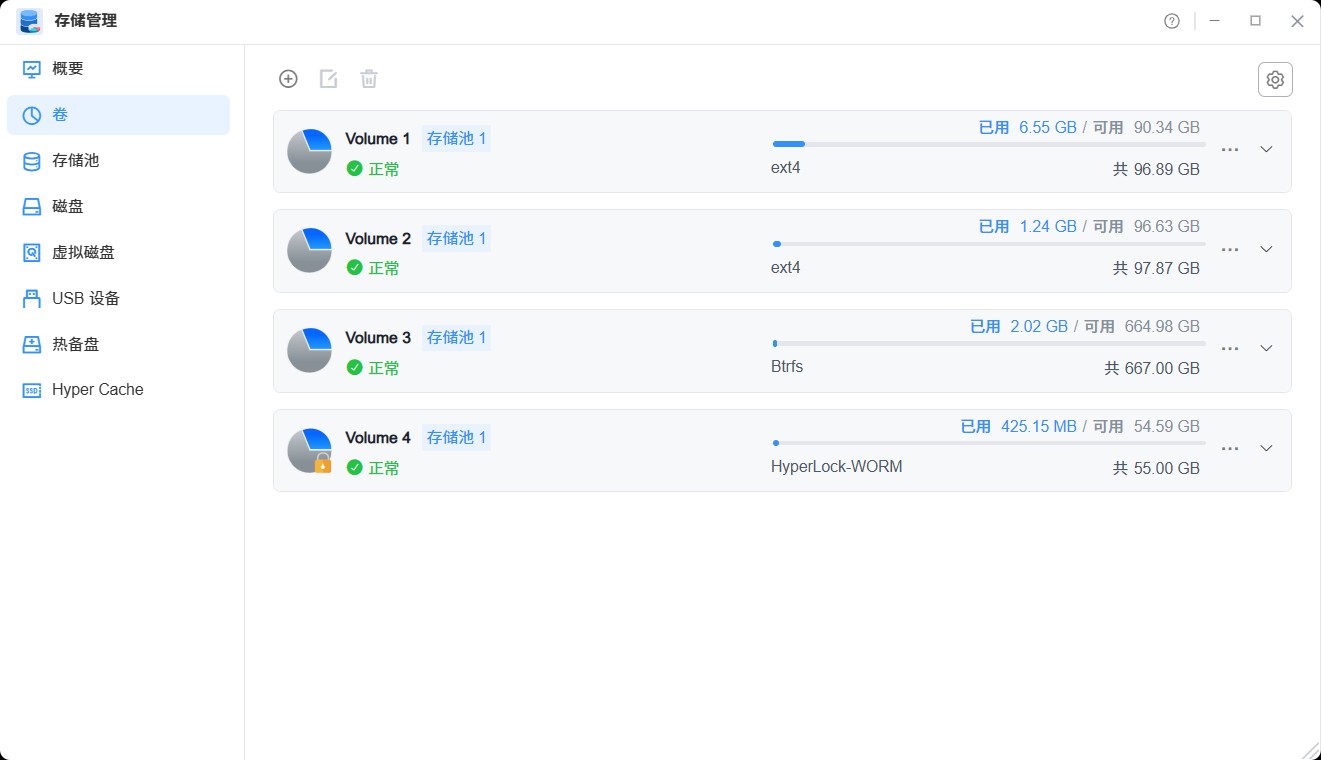
Task: Open the more options menu for Volume 2
Action: click(1229, 249)
